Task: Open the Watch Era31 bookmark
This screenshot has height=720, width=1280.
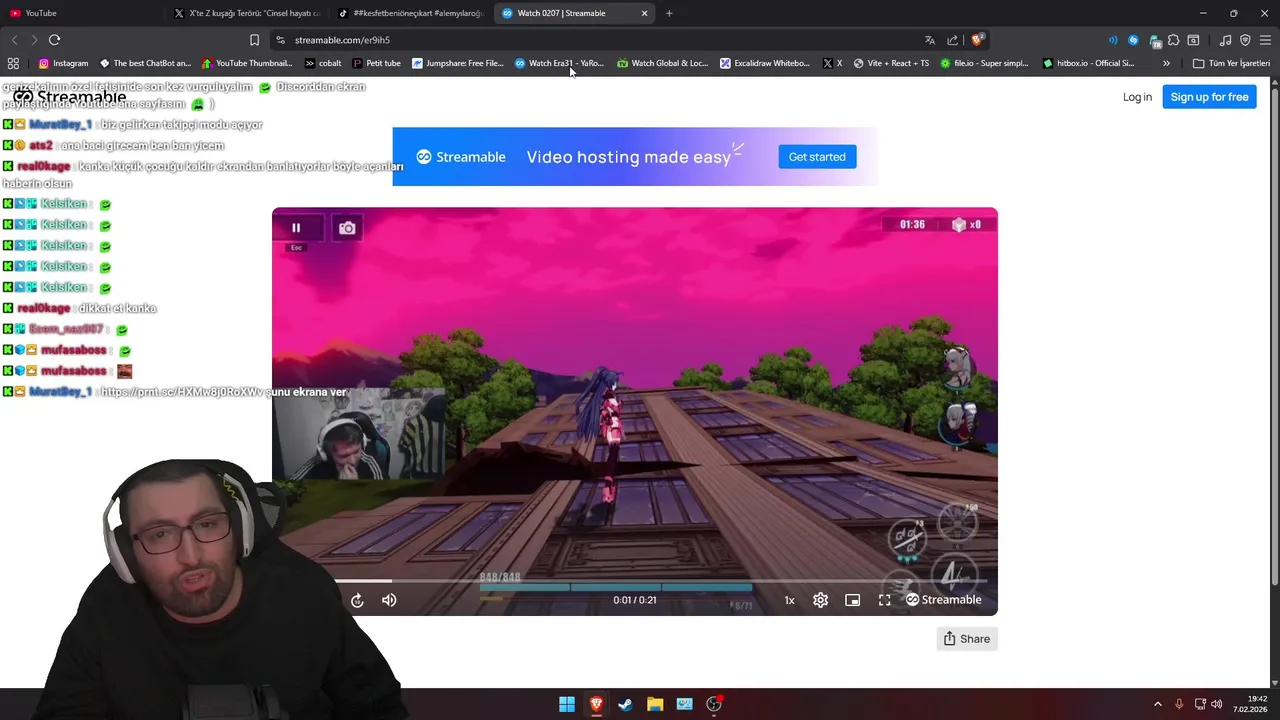Action: pyautogui.click(x=559, y=63)
